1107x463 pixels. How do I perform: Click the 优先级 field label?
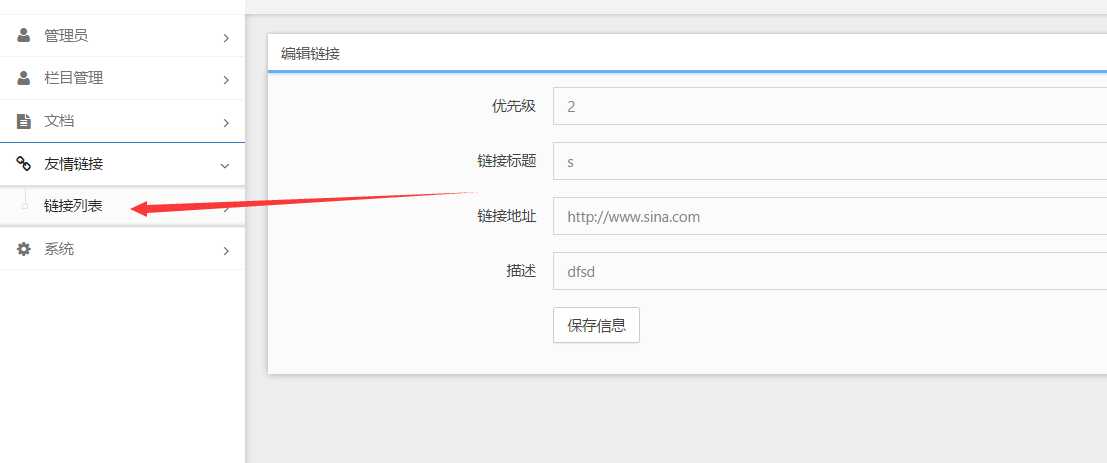[514, 106]
